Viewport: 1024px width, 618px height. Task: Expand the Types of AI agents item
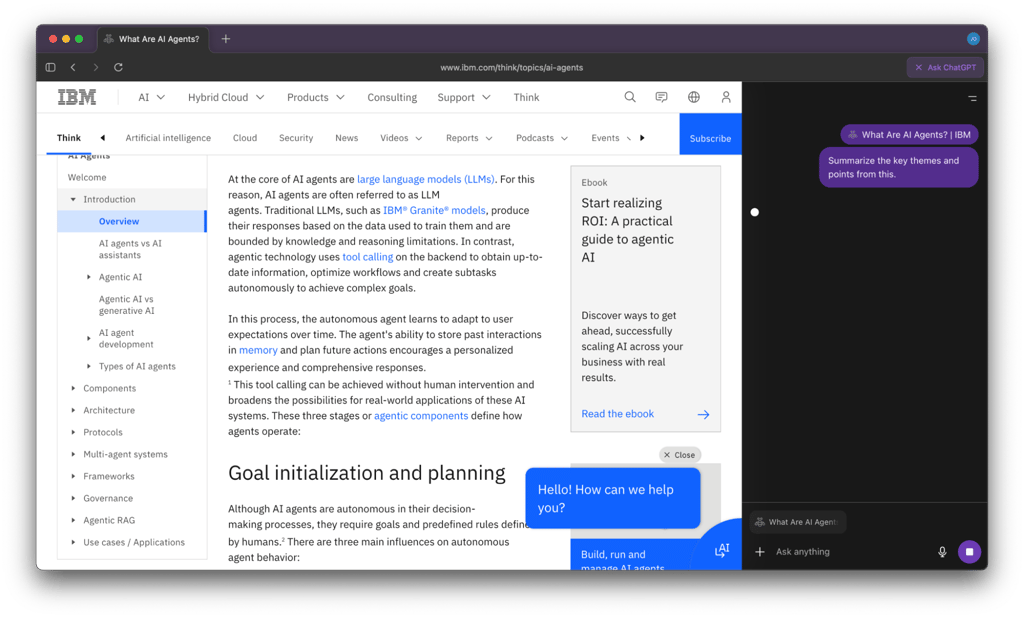[89, 366]
